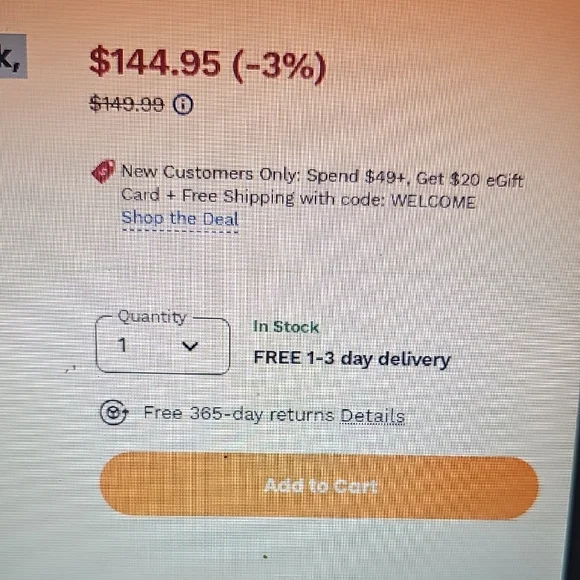Open the Quantity selector box
This screenshot has height=580, width=580.
[x=163, y=346]
